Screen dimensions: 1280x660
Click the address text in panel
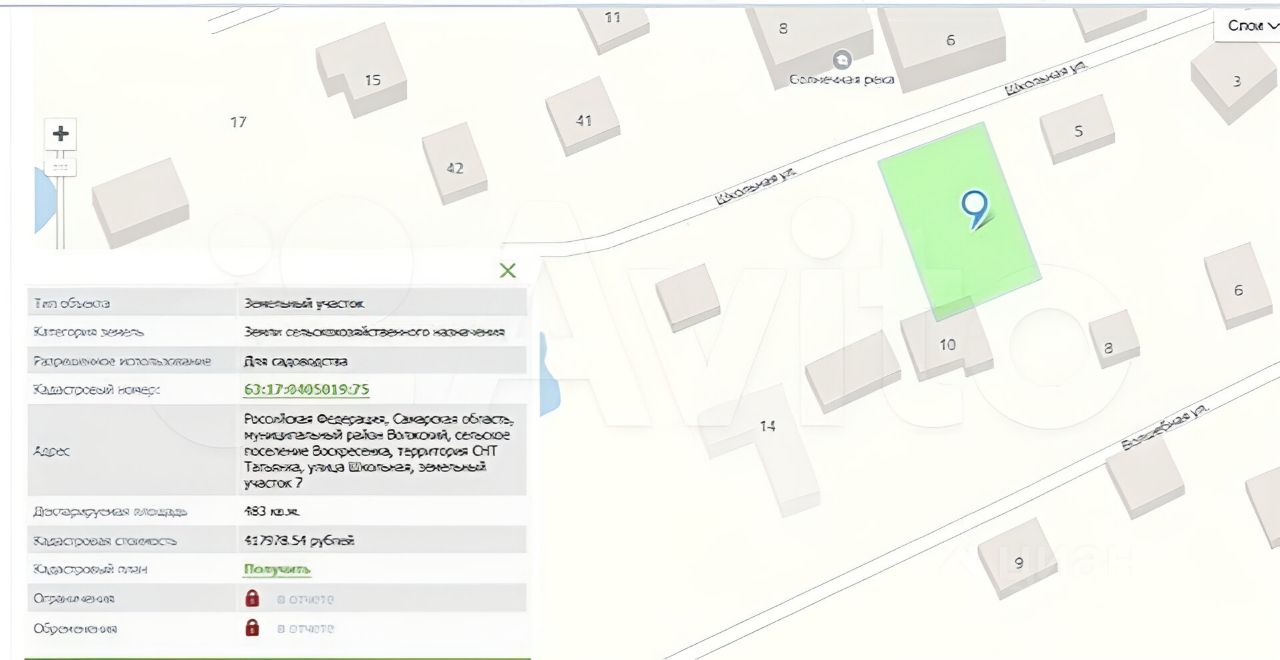[x=378, y=451]
